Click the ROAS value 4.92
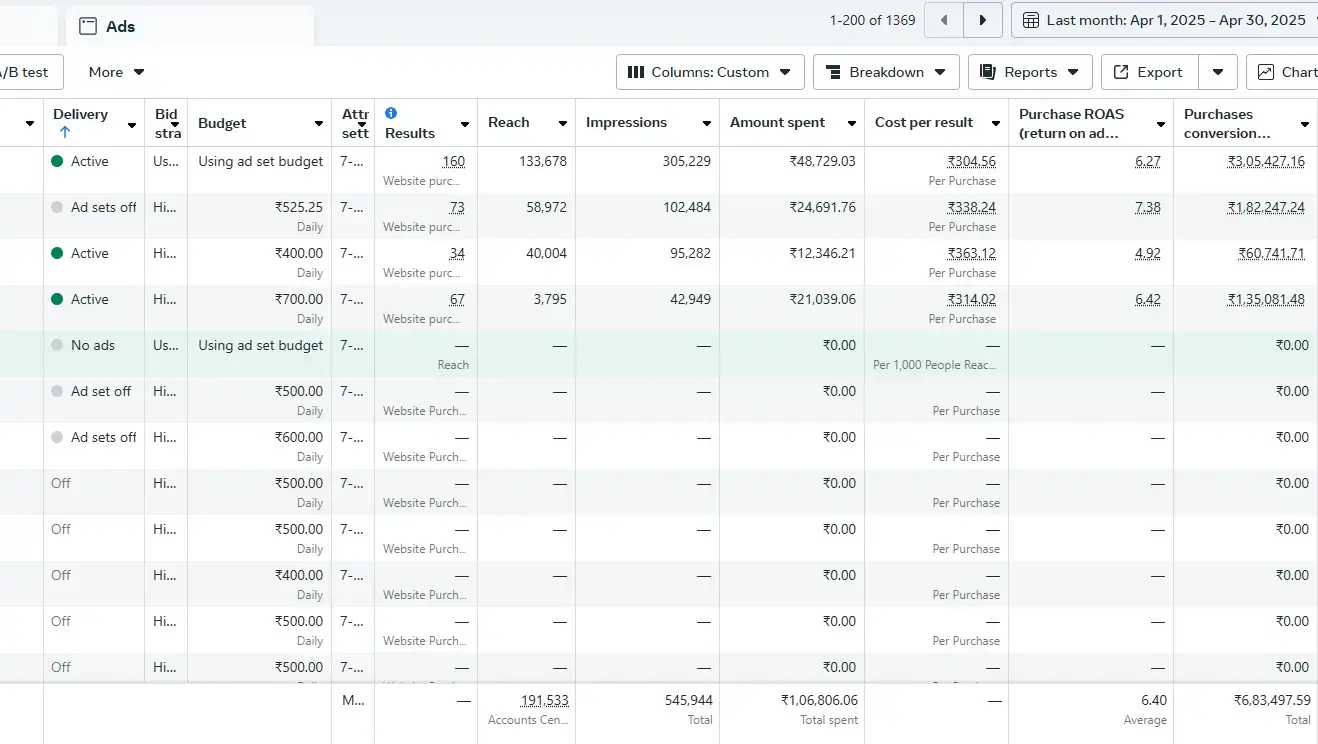 [x=1148, y=253]
